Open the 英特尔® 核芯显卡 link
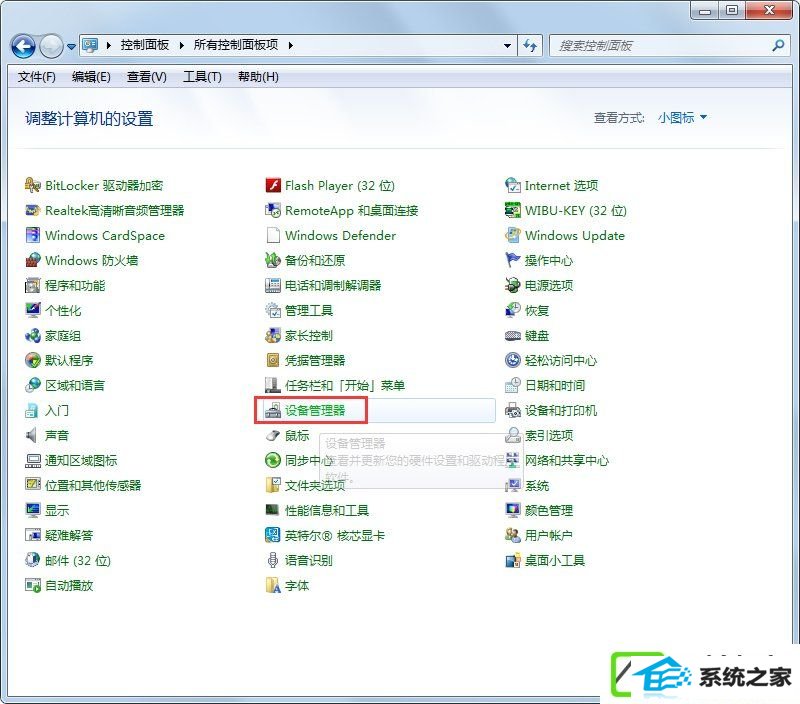This screenshot has height=704, width=800. coord(335,536)
